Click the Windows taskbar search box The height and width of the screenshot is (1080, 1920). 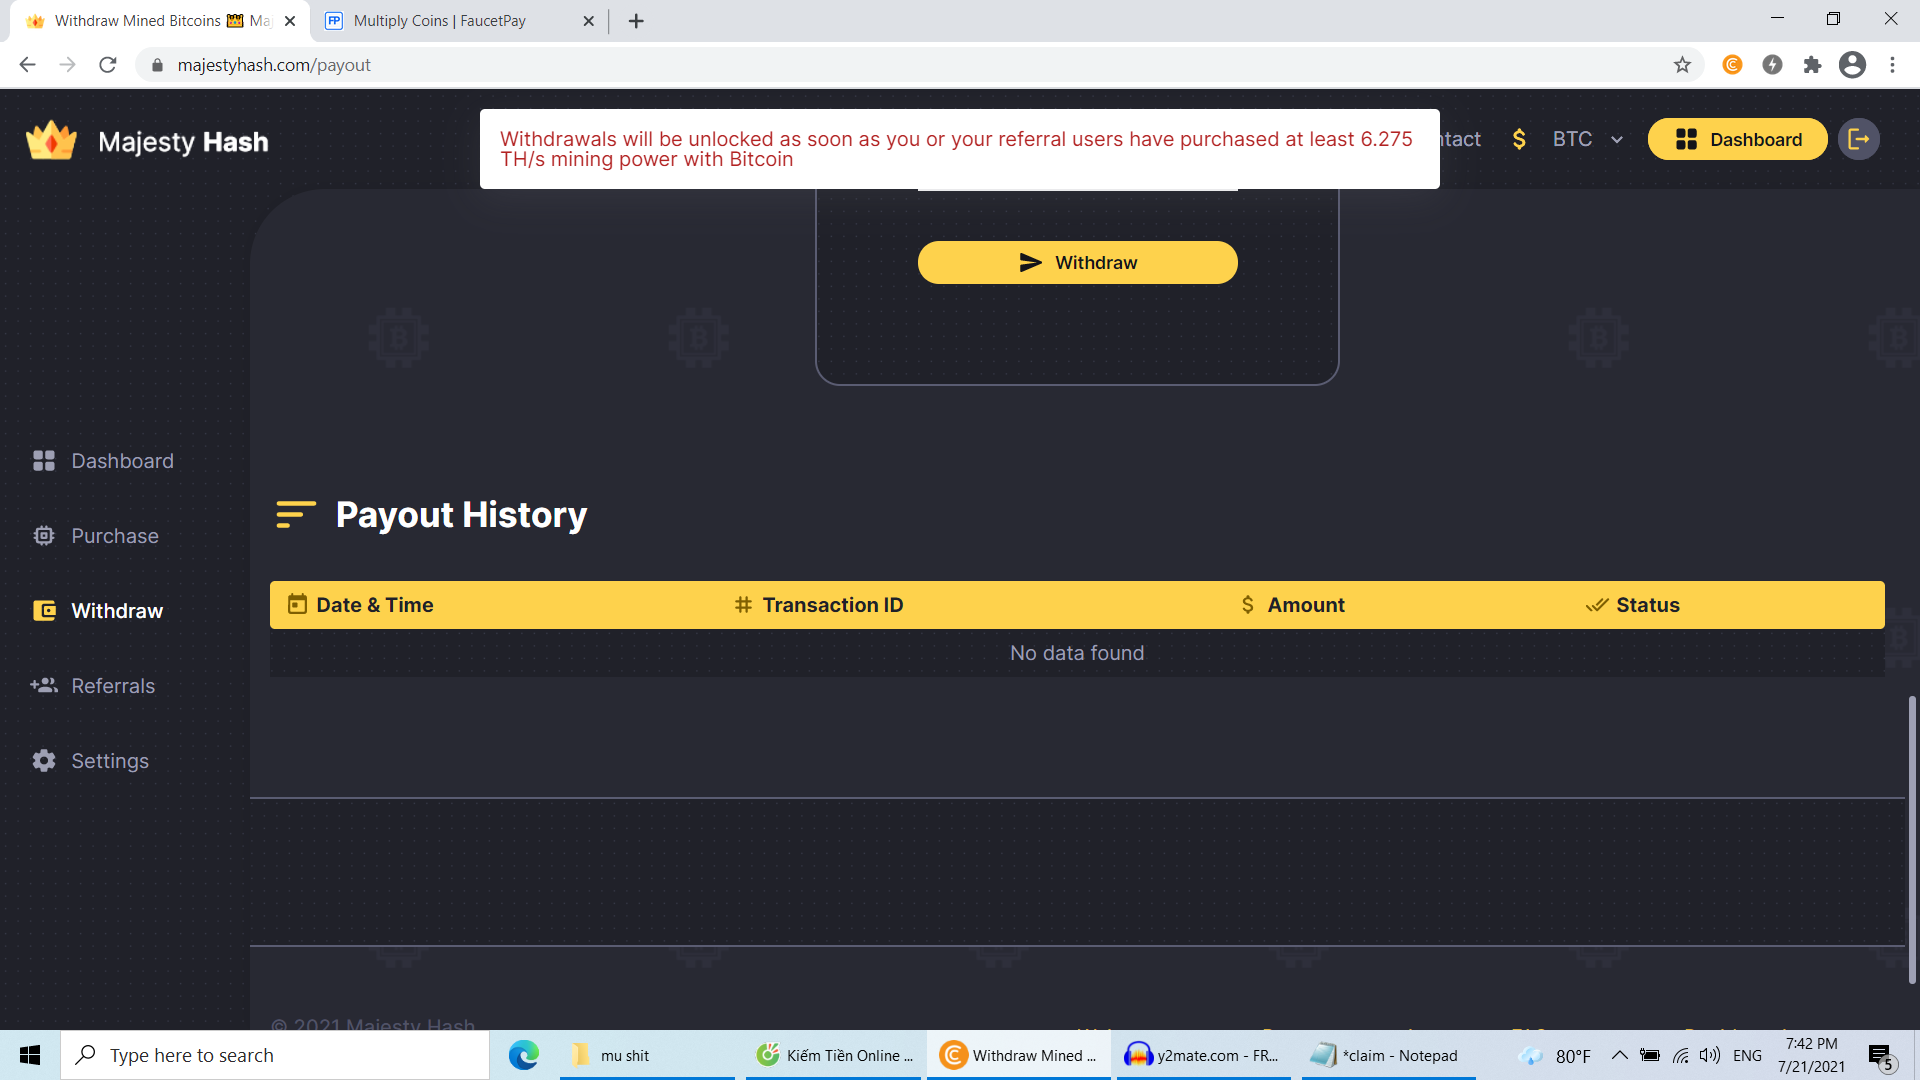click(x=275, y=1055)
